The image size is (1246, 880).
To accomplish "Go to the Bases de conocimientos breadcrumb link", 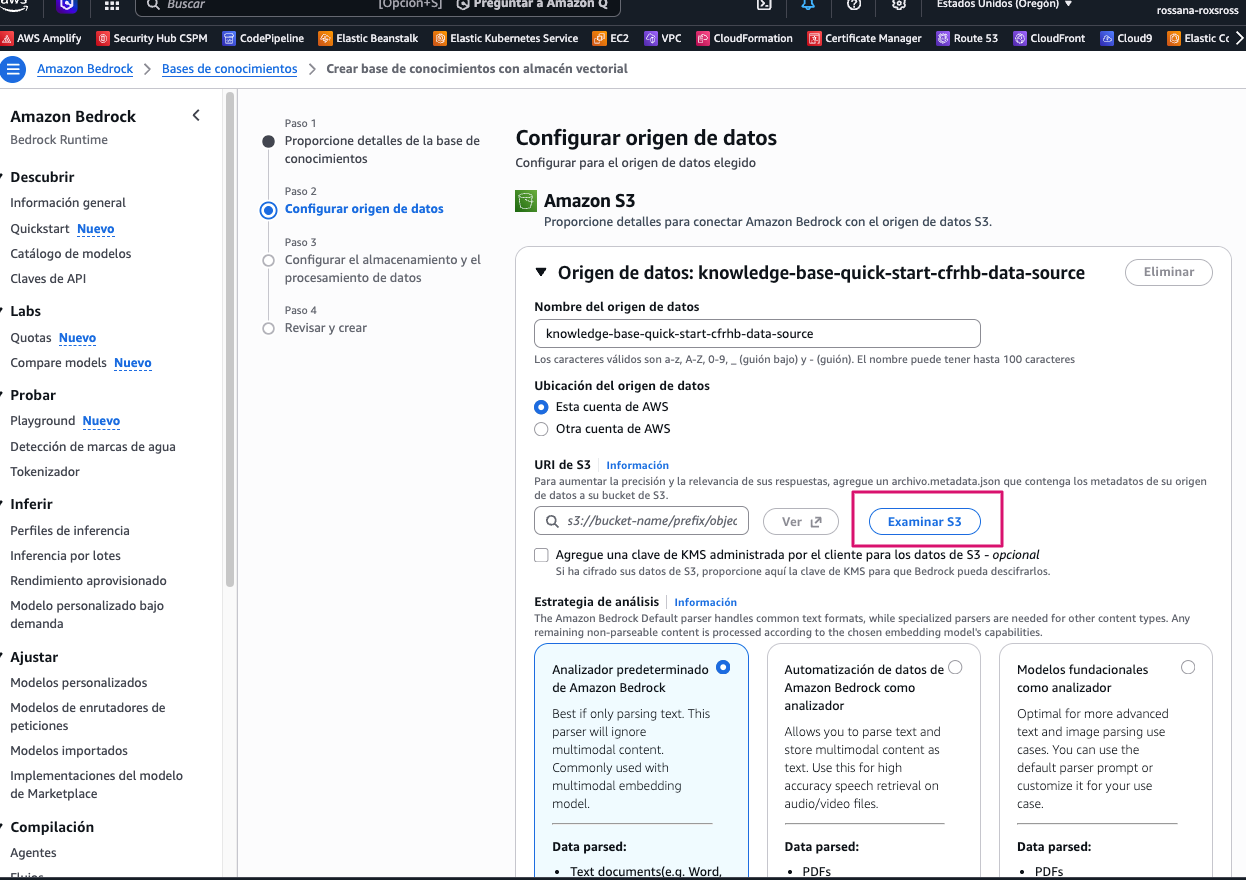I will click(230, 69).
